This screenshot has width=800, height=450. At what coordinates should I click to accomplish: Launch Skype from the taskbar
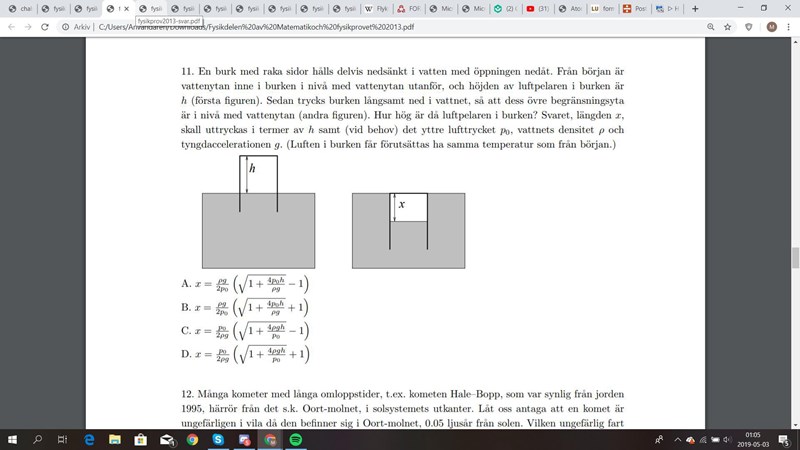[218, 439]
